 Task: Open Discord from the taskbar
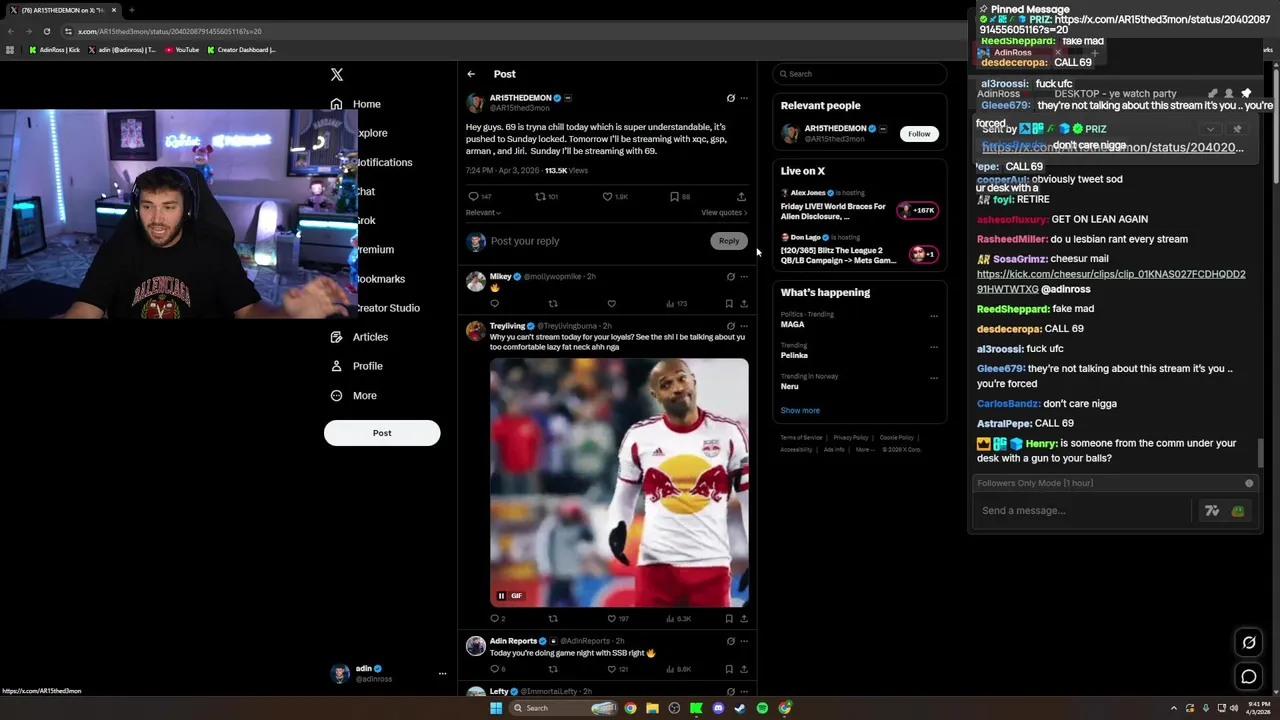tap(718, 708)
